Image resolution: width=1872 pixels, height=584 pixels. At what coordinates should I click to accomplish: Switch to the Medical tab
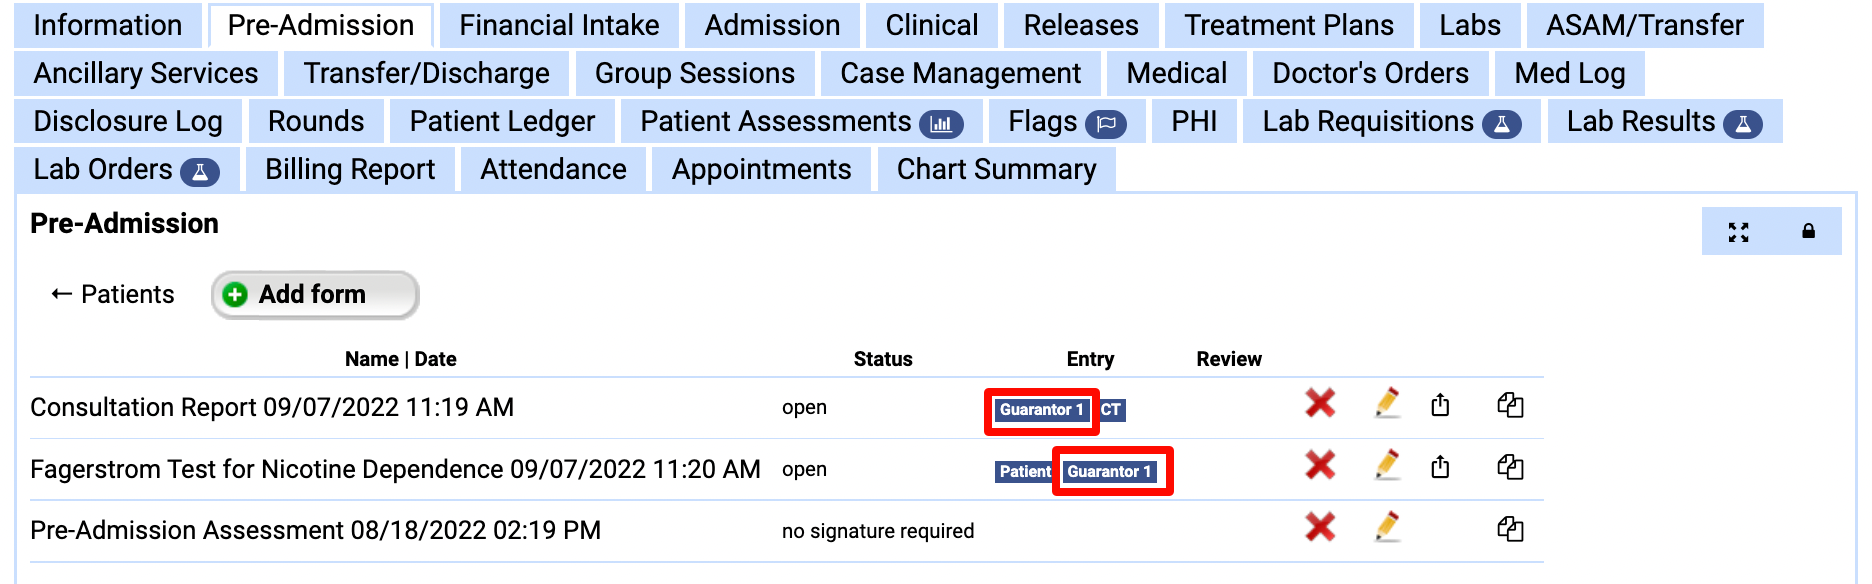1176,72
